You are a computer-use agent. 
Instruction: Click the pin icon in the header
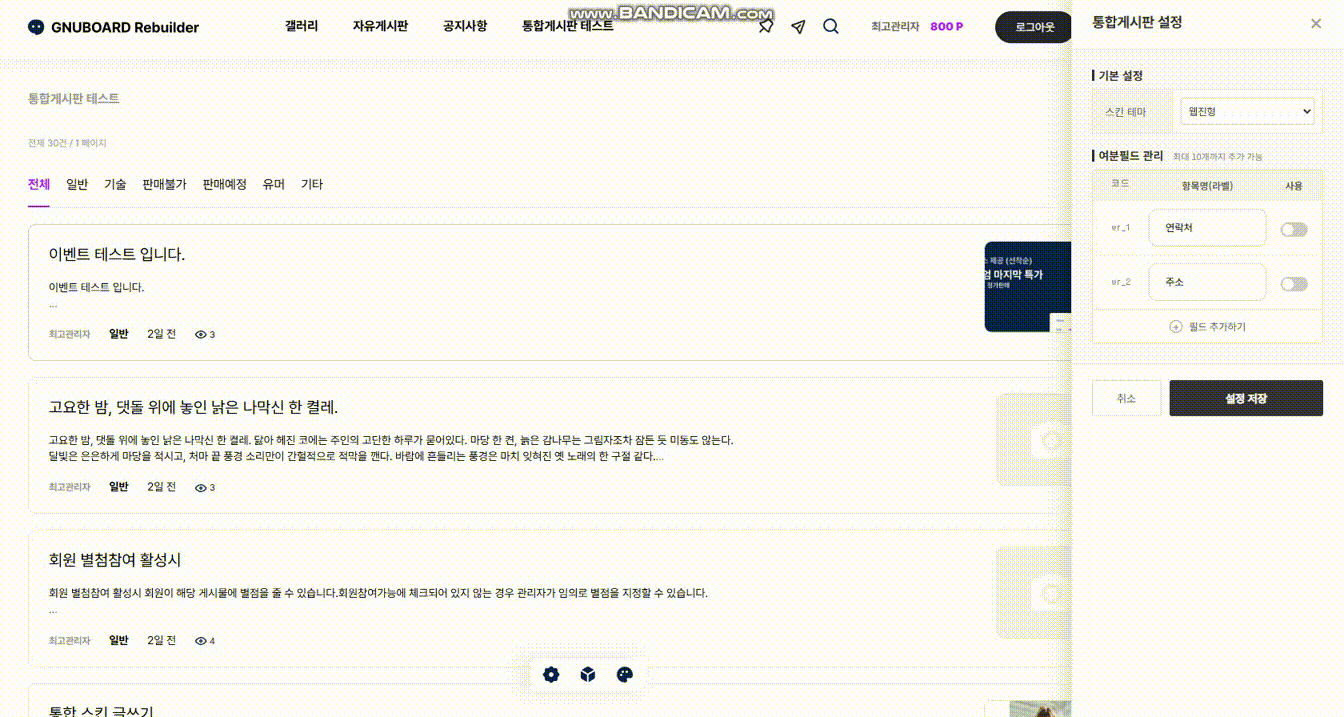coord(766,27)
